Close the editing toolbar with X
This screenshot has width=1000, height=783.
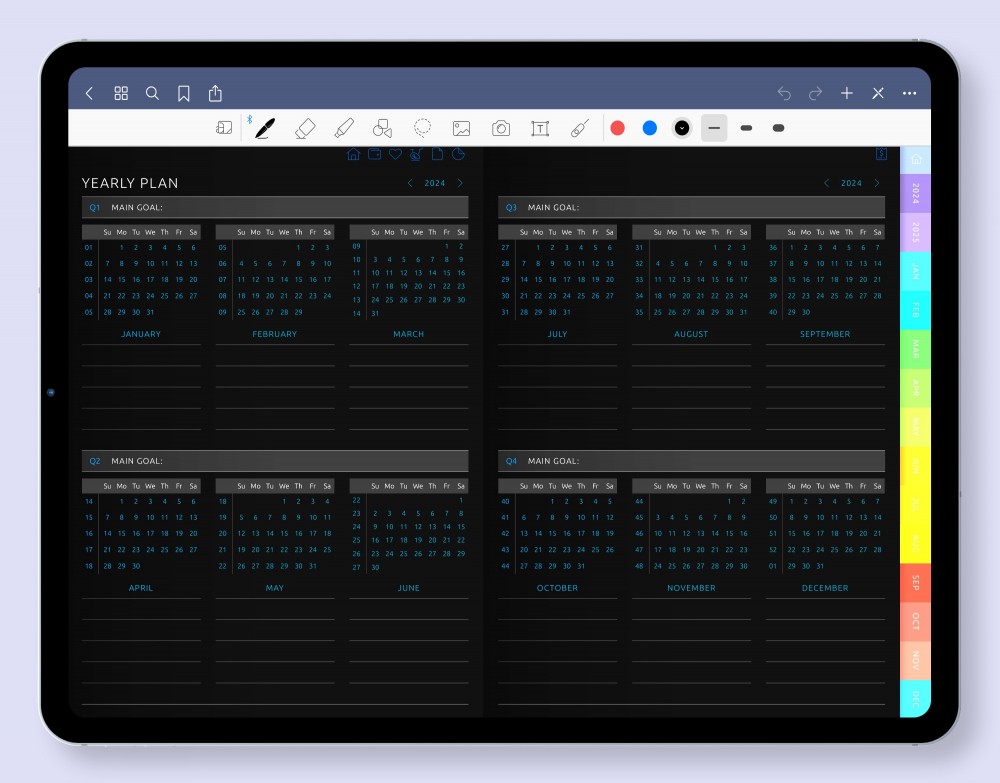(x=878, y=94)
